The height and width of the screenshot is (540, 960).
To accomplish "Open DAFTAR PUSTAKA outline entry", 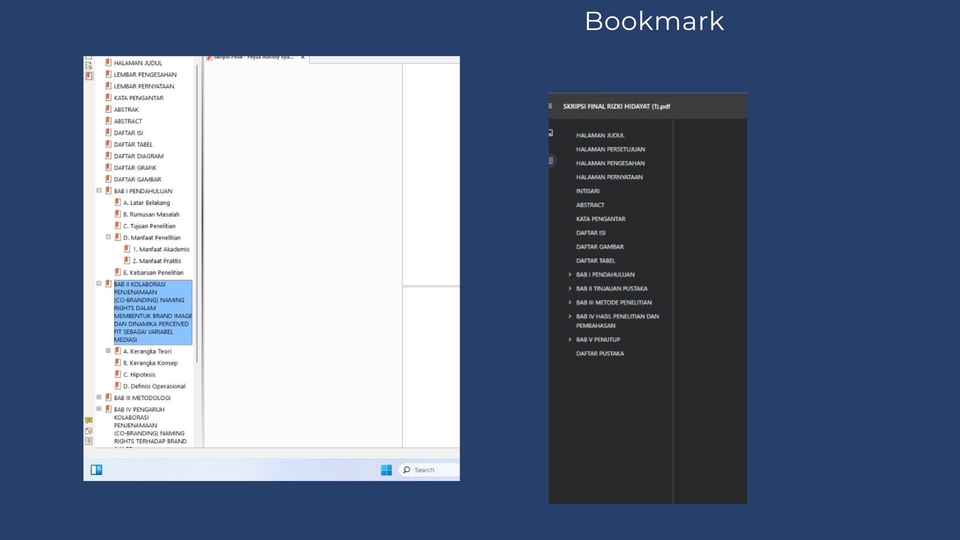I will (600, 353).
